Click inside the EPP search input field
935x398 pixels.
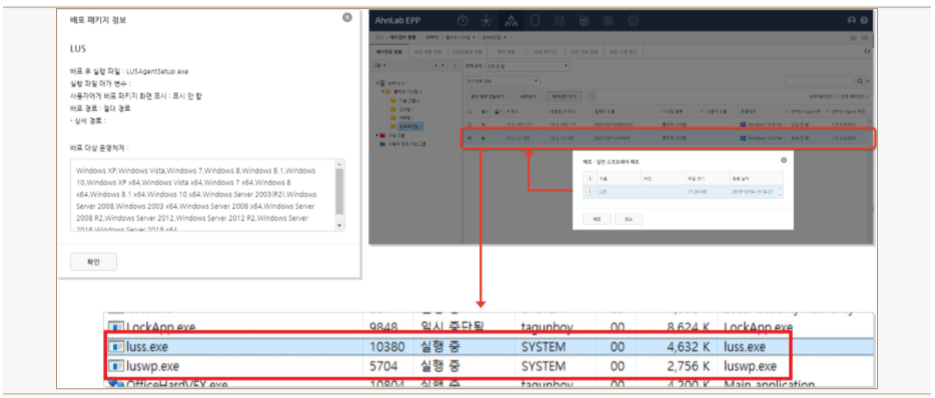[820, 81]
